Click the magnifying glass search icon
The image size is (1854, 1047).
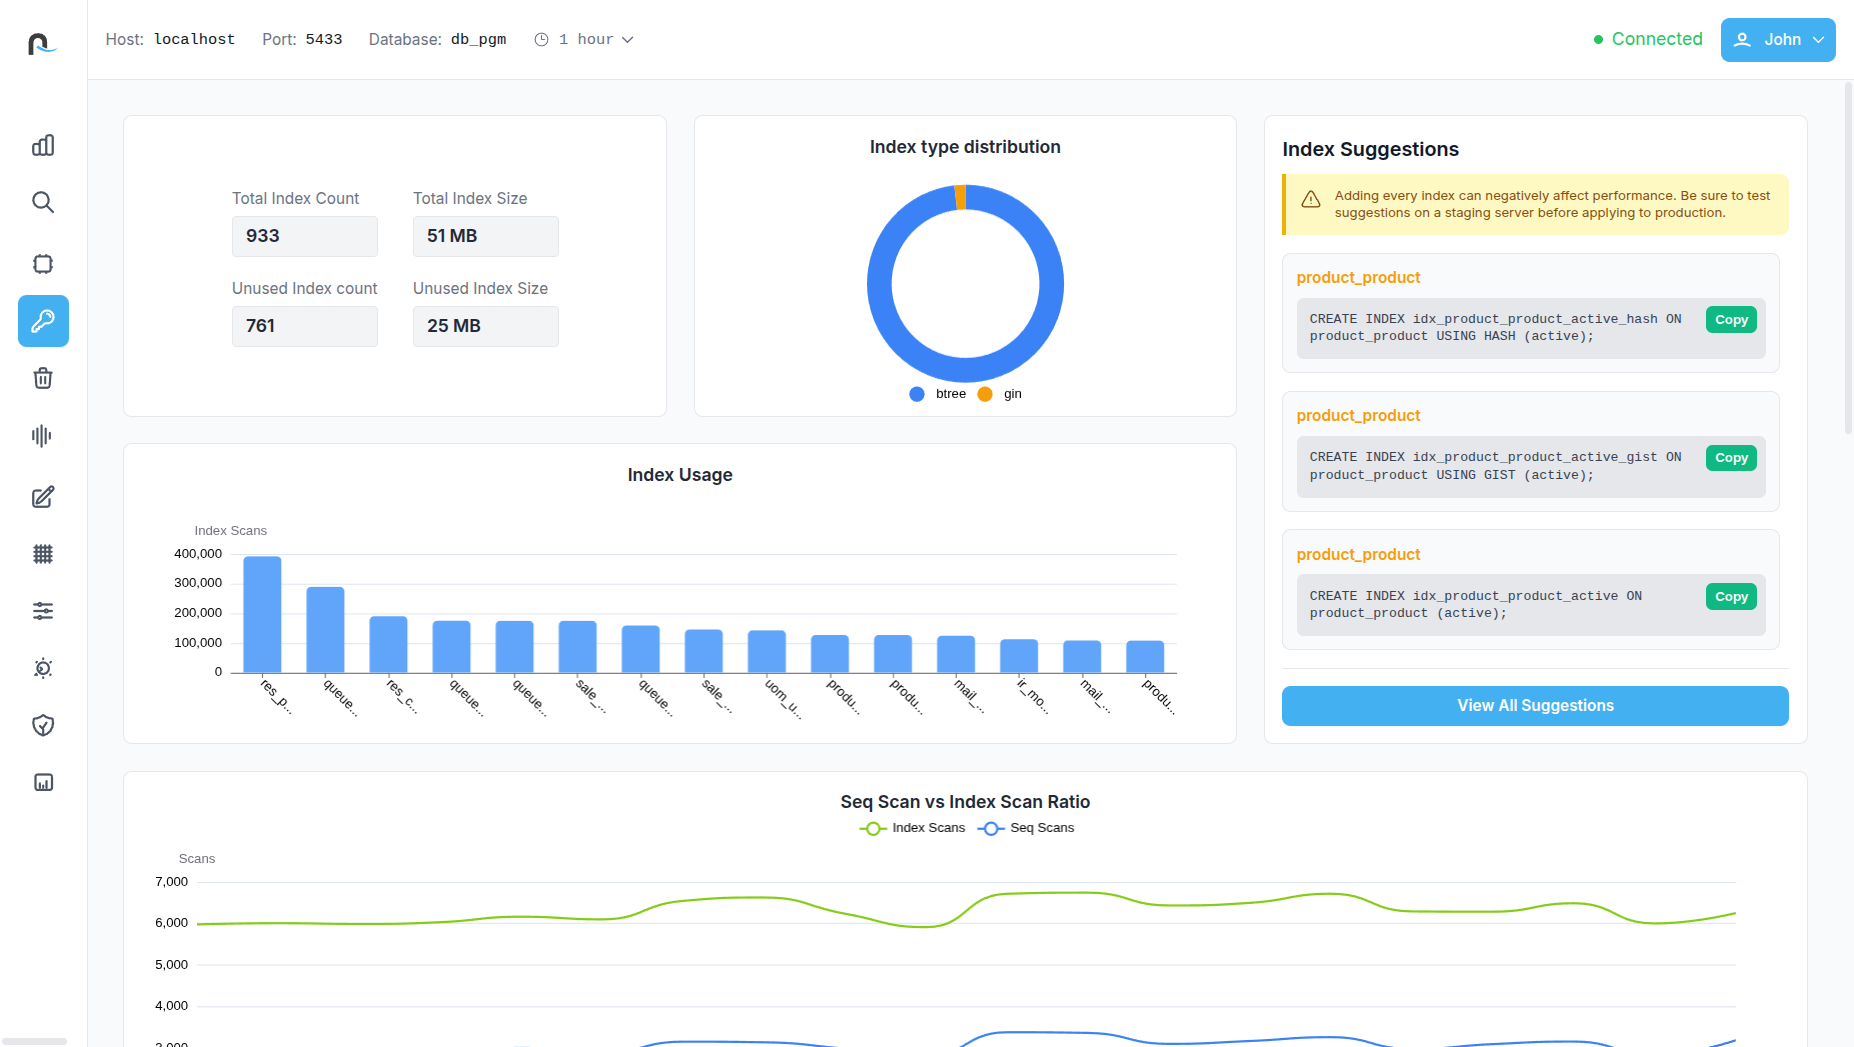click(43, 203)
